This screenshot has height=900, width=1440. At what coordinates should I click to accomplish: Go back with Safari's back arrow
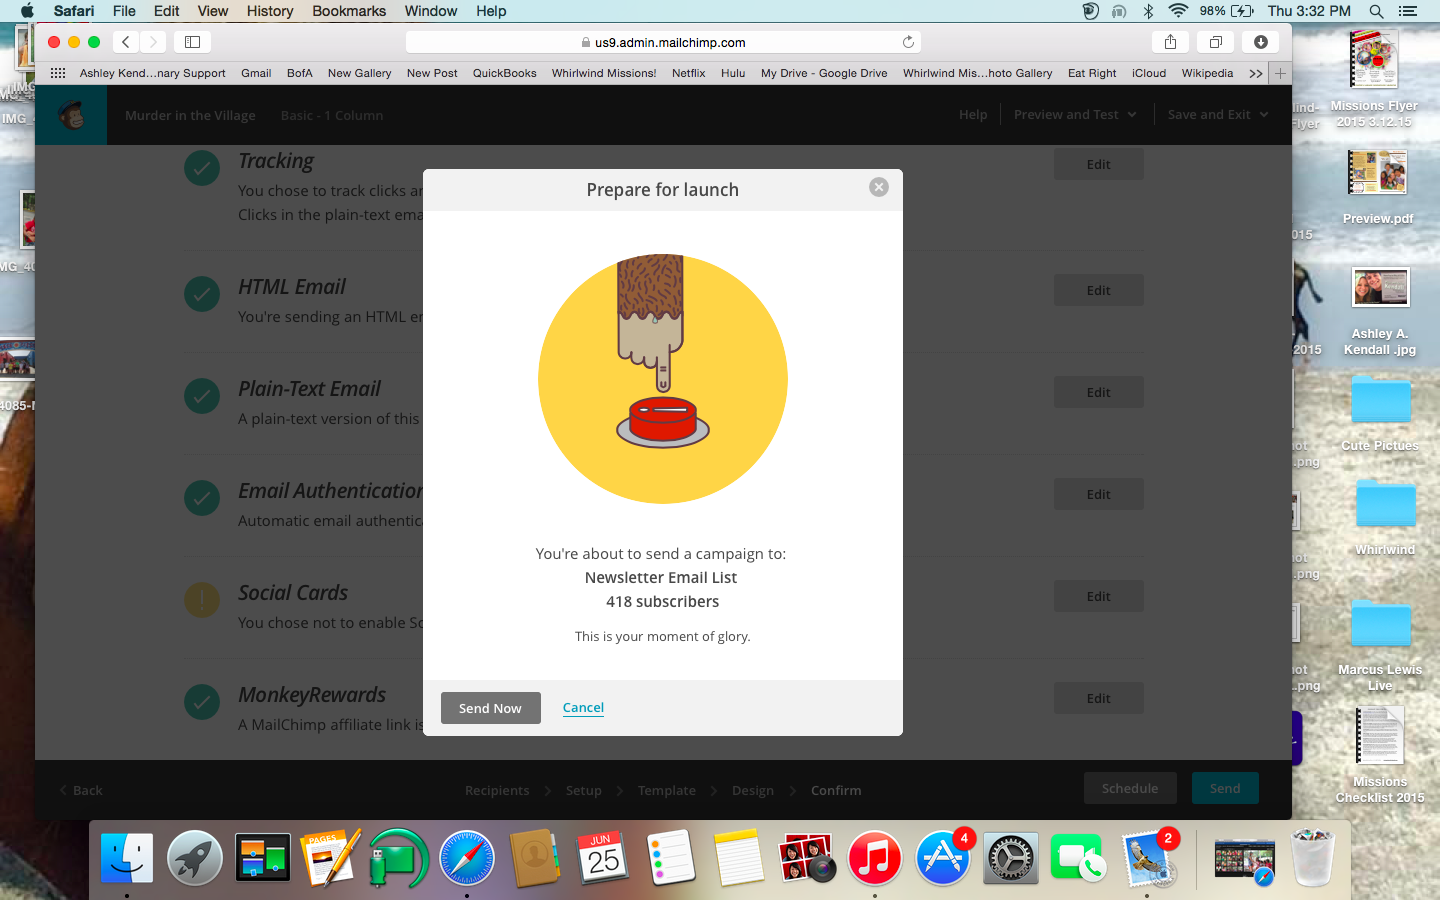126,42
